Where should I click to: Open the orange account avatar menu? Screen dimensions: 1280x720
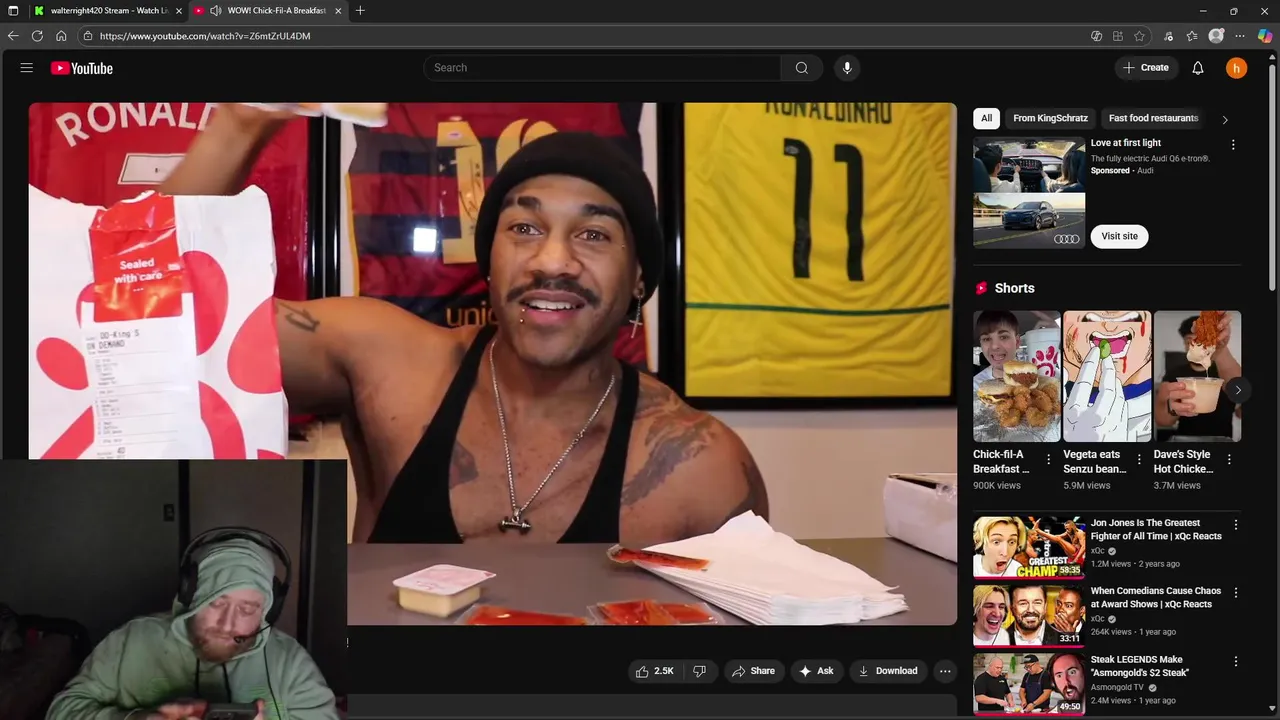point(1237,68)
